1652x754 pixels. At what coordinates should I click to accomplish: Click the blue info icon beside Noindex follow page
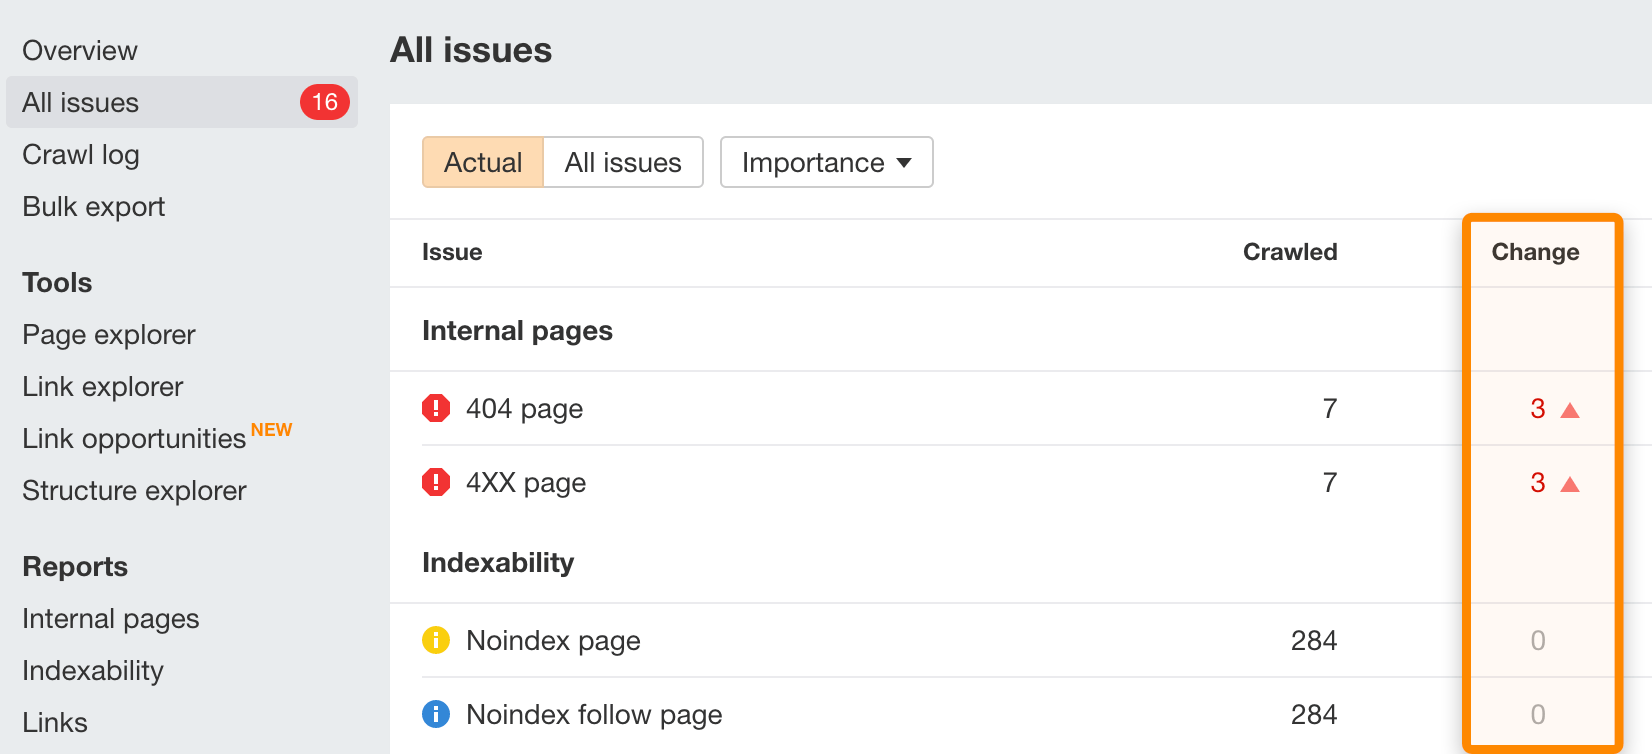click(436, 714)
